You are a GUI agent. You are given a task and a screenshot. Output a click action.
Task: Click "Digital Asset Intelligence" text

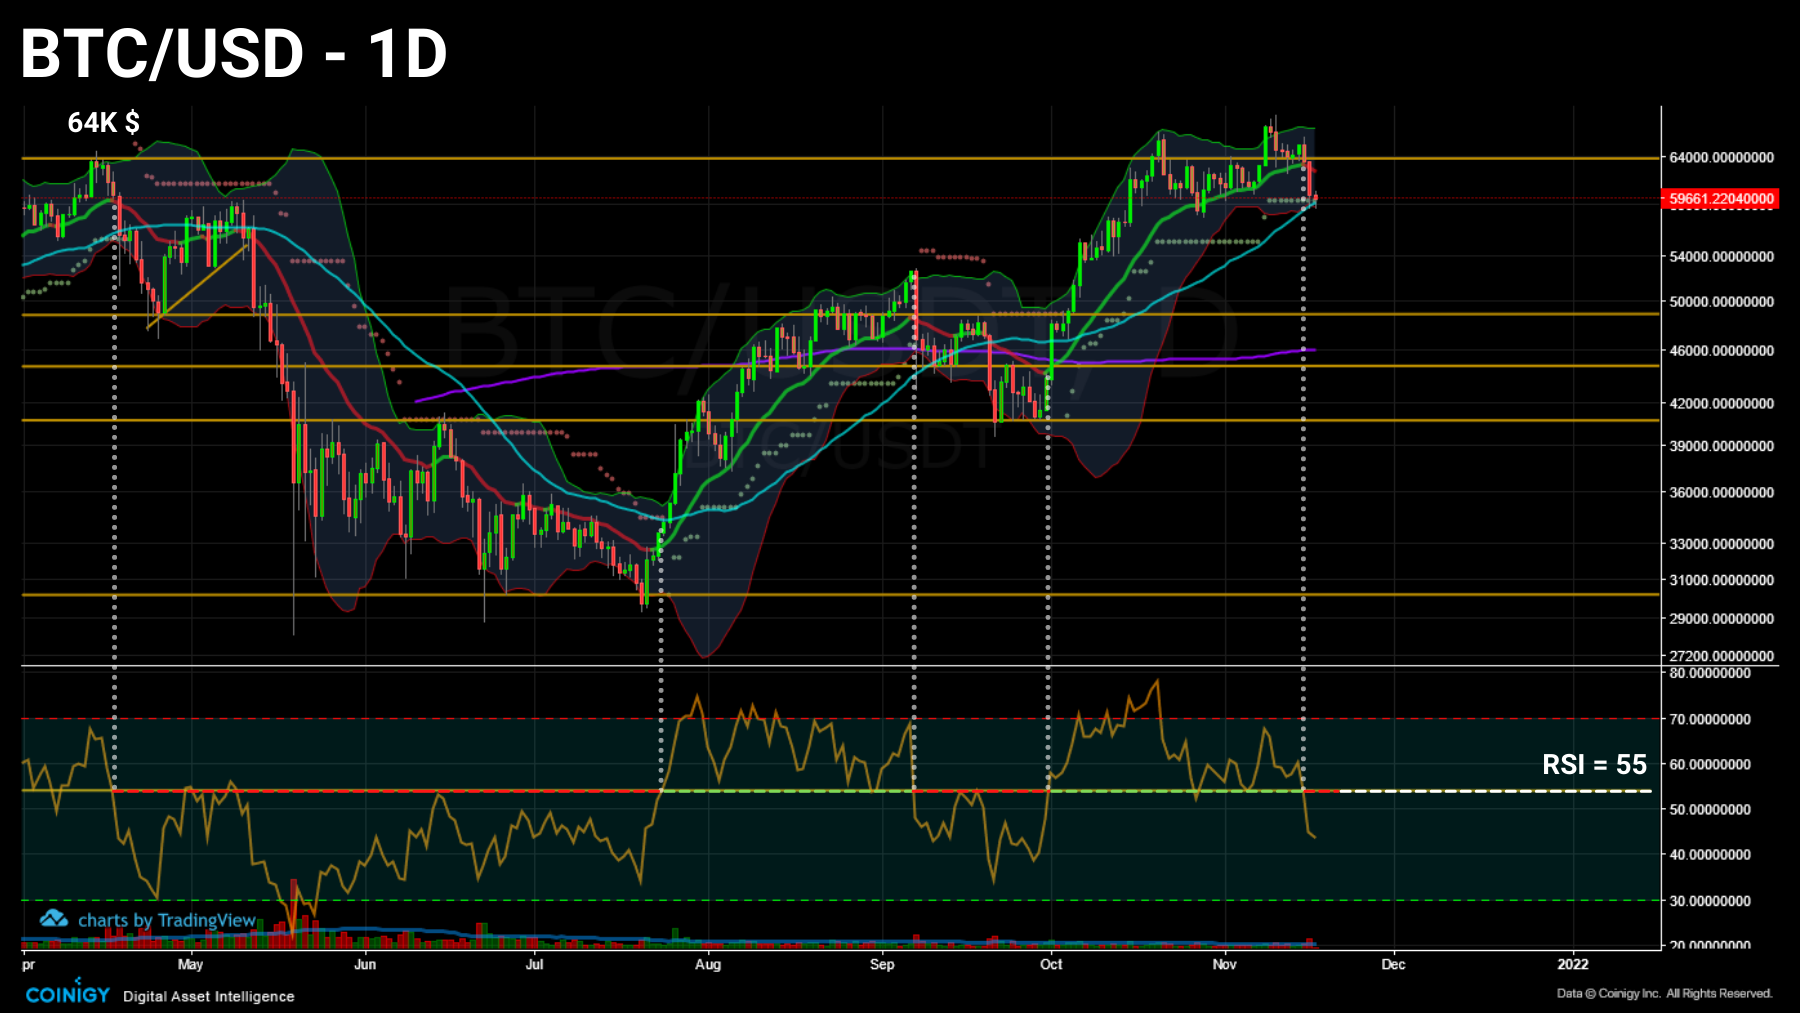pyautogui.click(x=207, y=996)
